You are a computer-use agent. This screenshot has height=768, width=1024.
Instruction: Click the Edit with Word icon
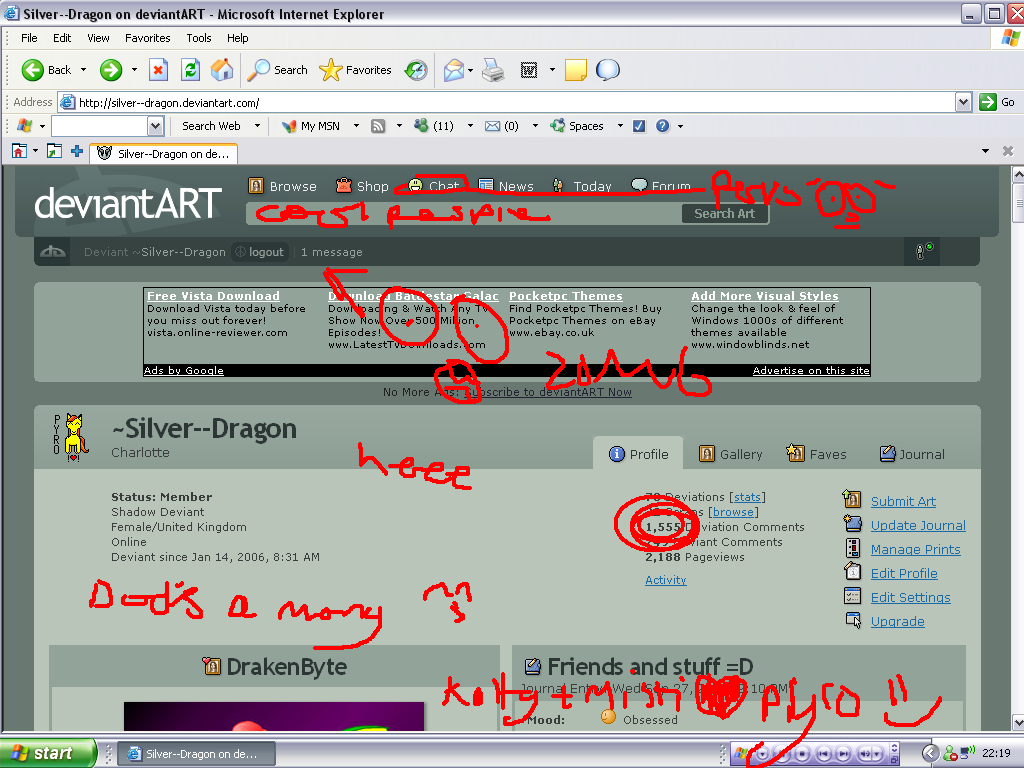(x=529, y=70)
